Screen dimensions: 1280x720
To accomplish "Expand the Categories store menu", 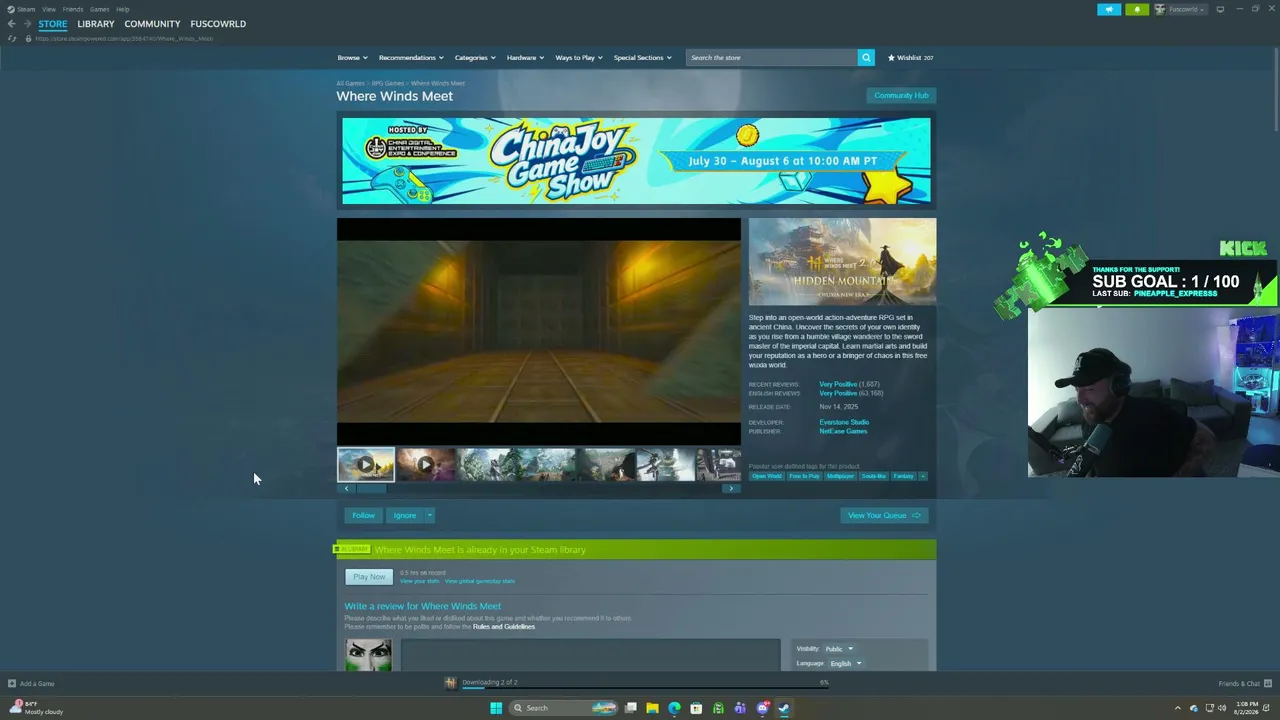I will click(475, 58).
